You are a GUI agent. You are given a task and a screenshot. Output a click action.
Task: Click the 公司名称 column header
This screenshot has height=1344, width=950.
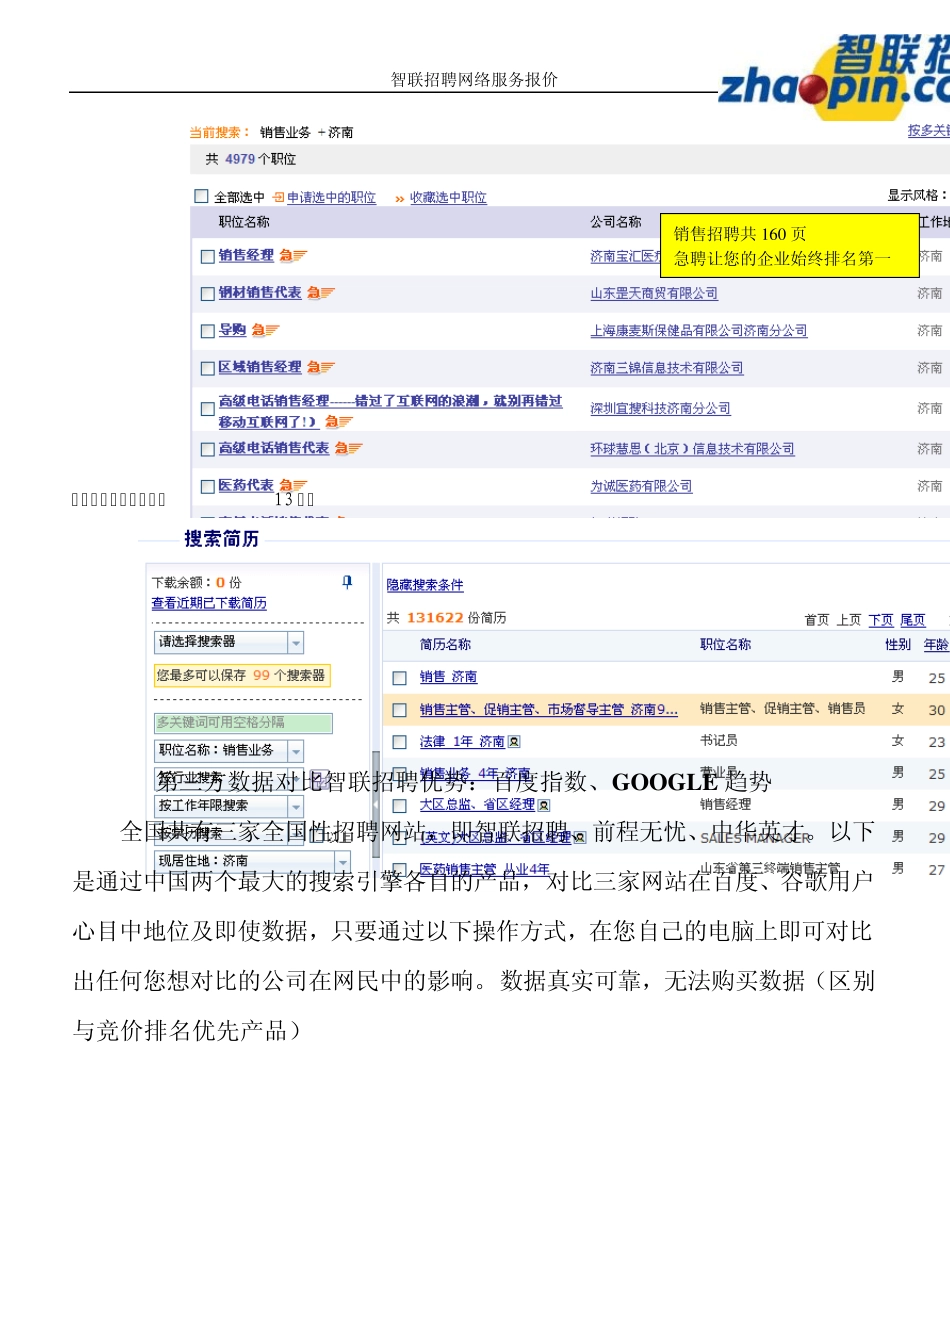(x=616, y=222)
